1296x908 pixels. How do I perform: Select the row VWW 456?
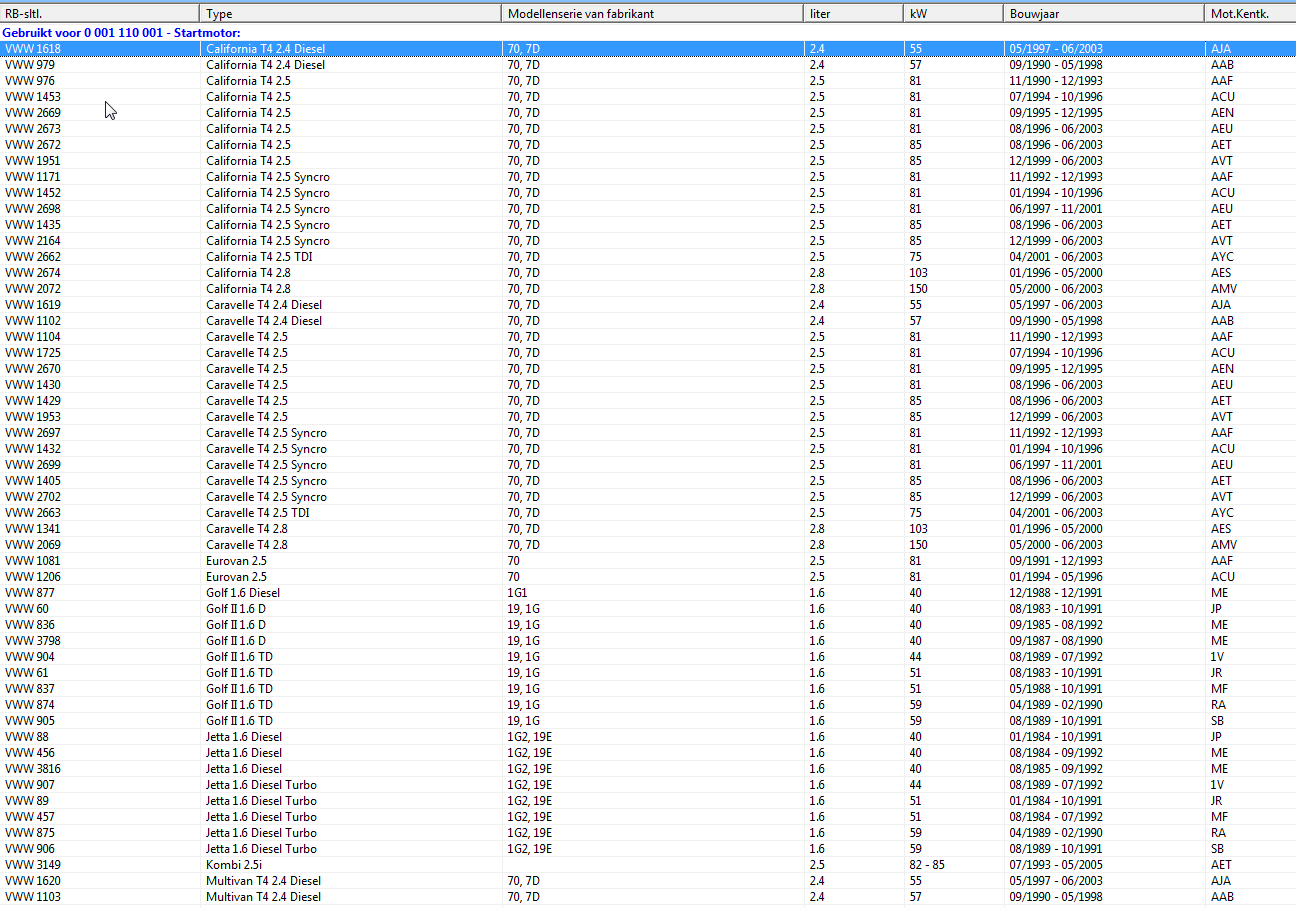point(648,753)
